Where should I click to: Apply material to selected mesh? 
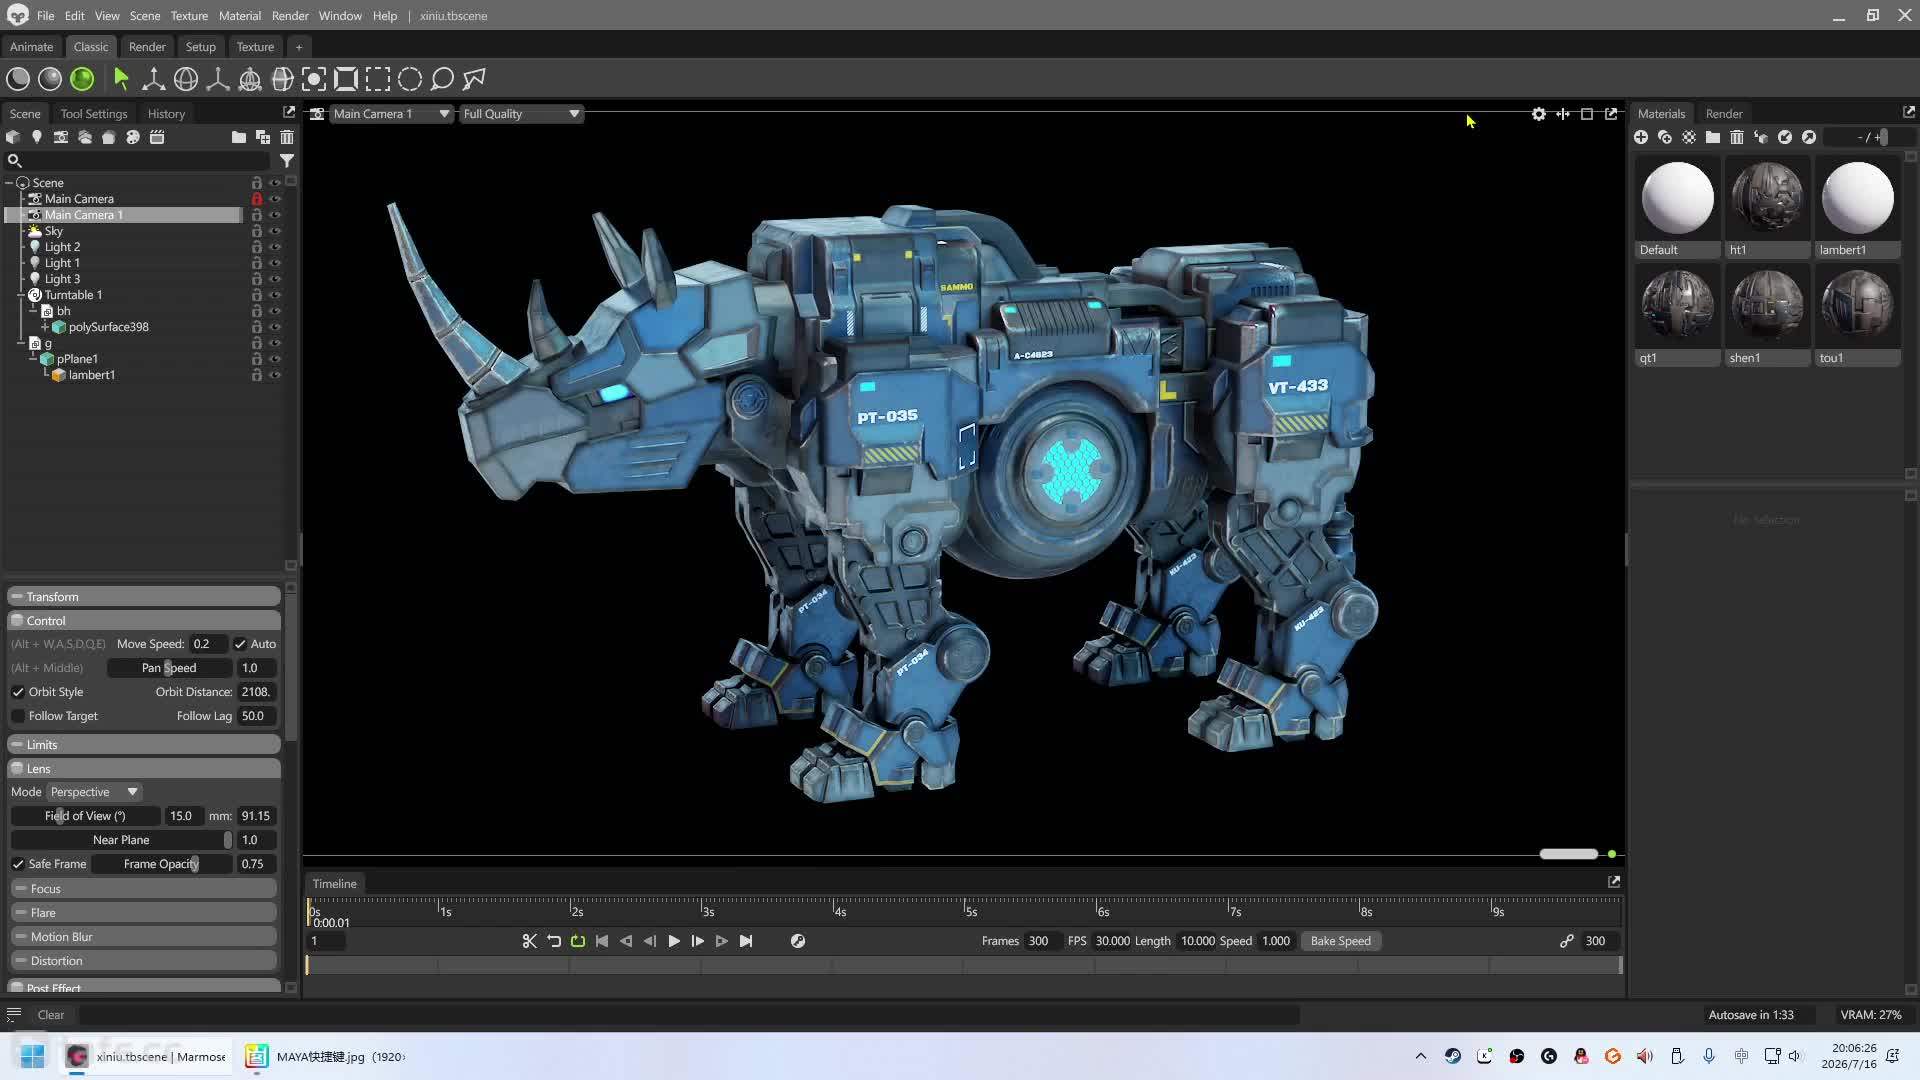coord(1761,137)
